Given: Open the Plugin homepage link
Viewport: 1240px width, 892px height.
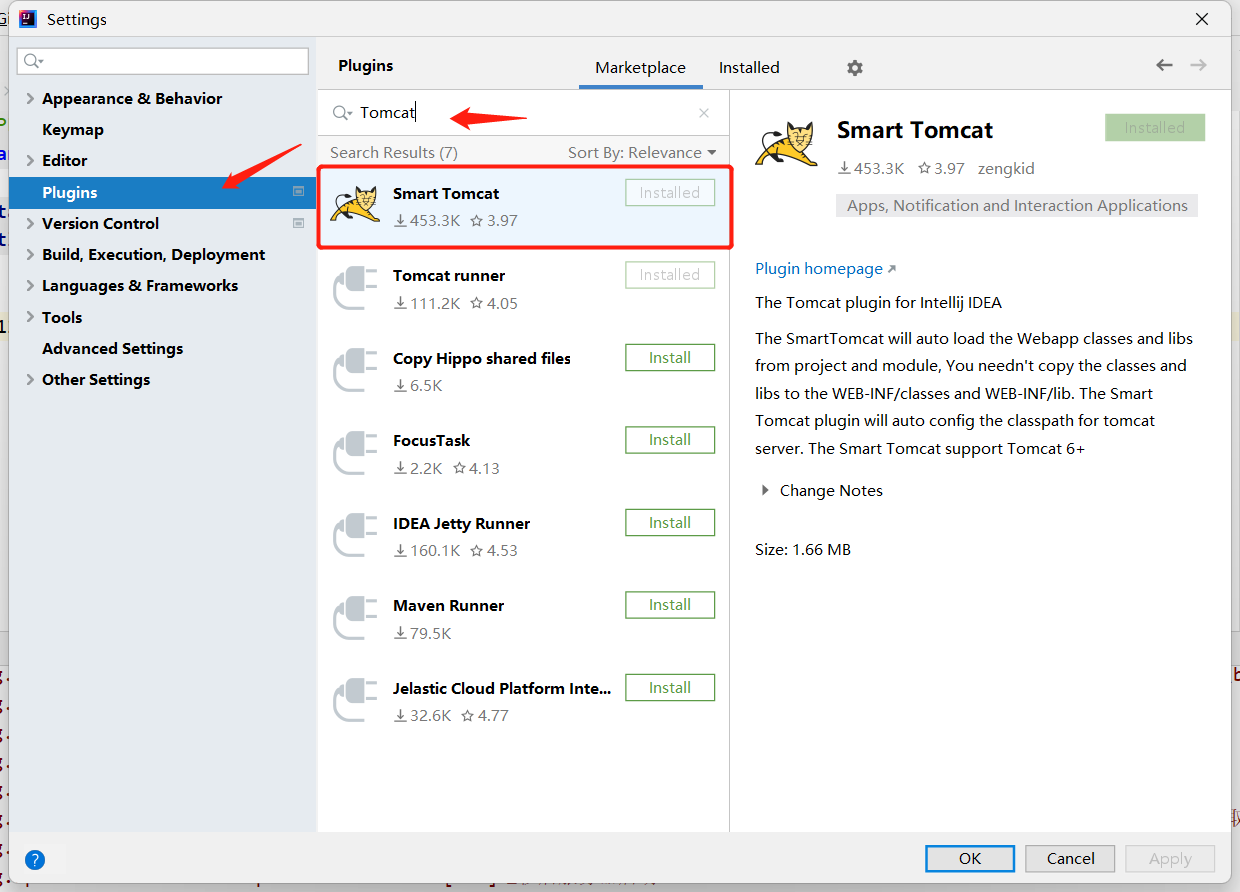Looking at the screenshot, I should [x=819, y=268].
